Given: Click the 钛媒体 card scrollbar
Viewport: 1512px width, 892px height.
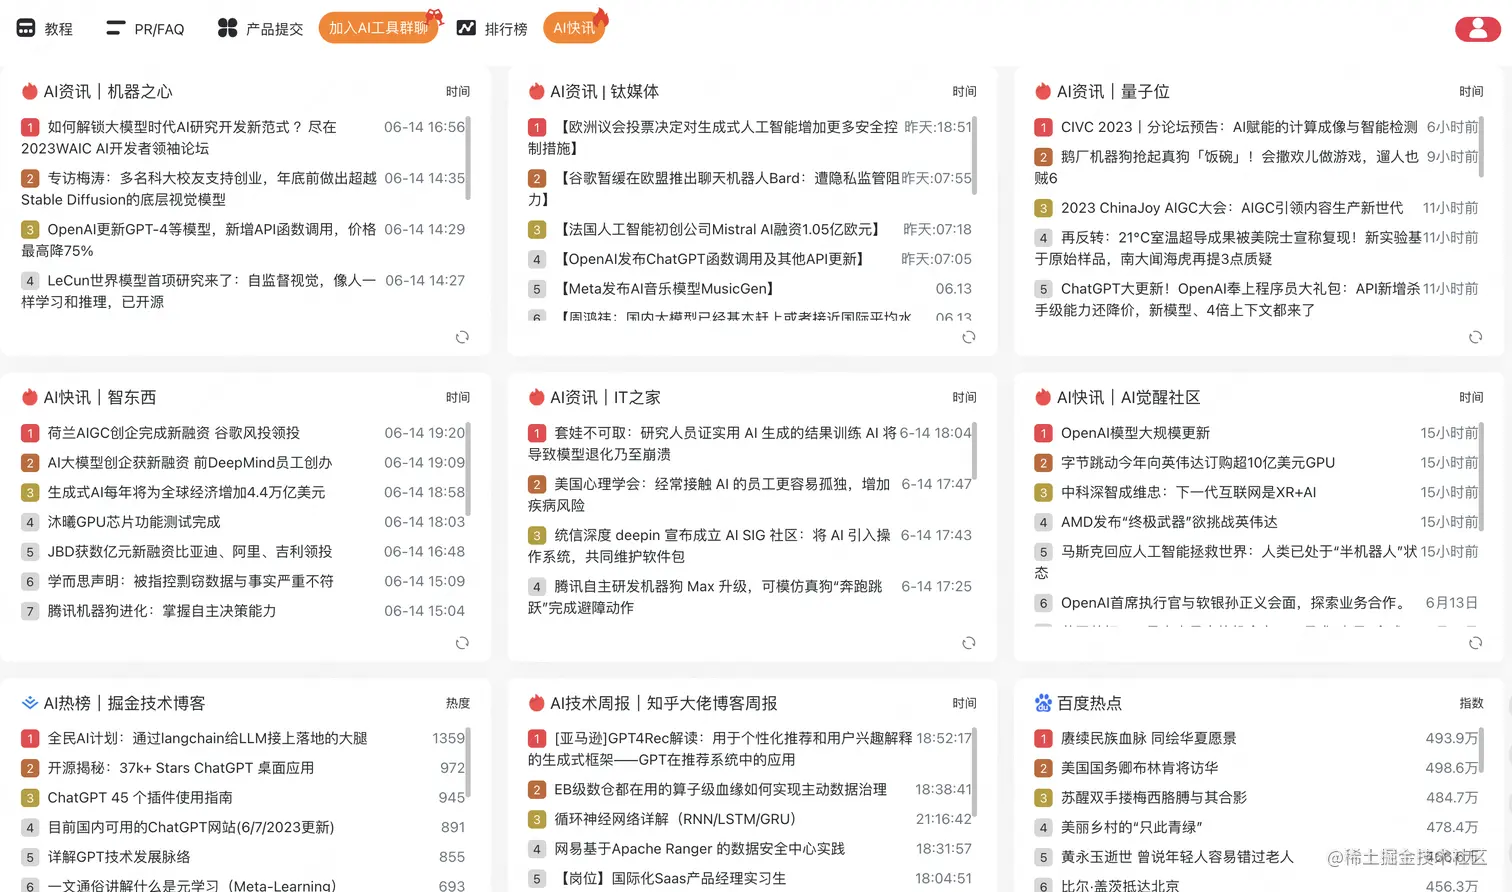Looking at the screenshot, I should coord(974,156).
